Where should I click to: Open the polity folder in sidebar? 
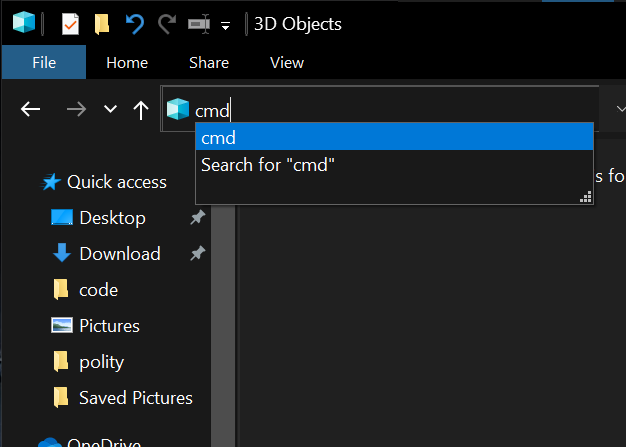point(101,362)
